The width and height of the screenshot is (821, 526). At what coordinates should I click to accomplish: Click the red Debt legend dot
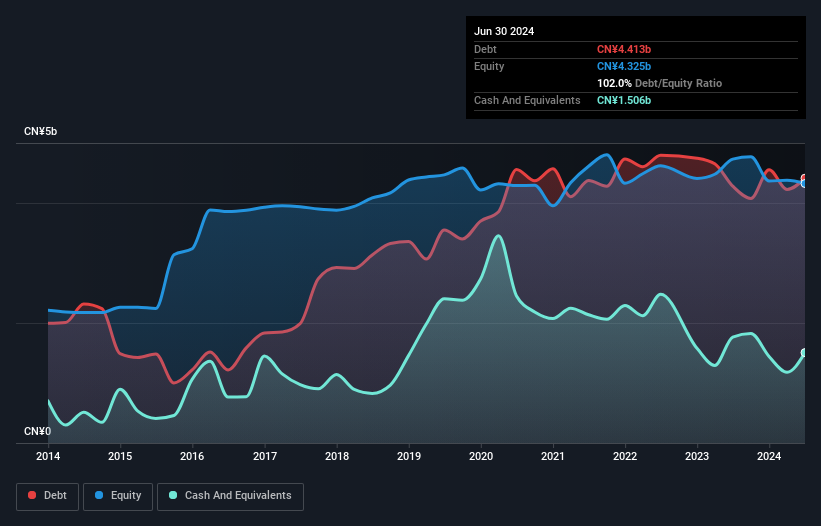(32, 495)
